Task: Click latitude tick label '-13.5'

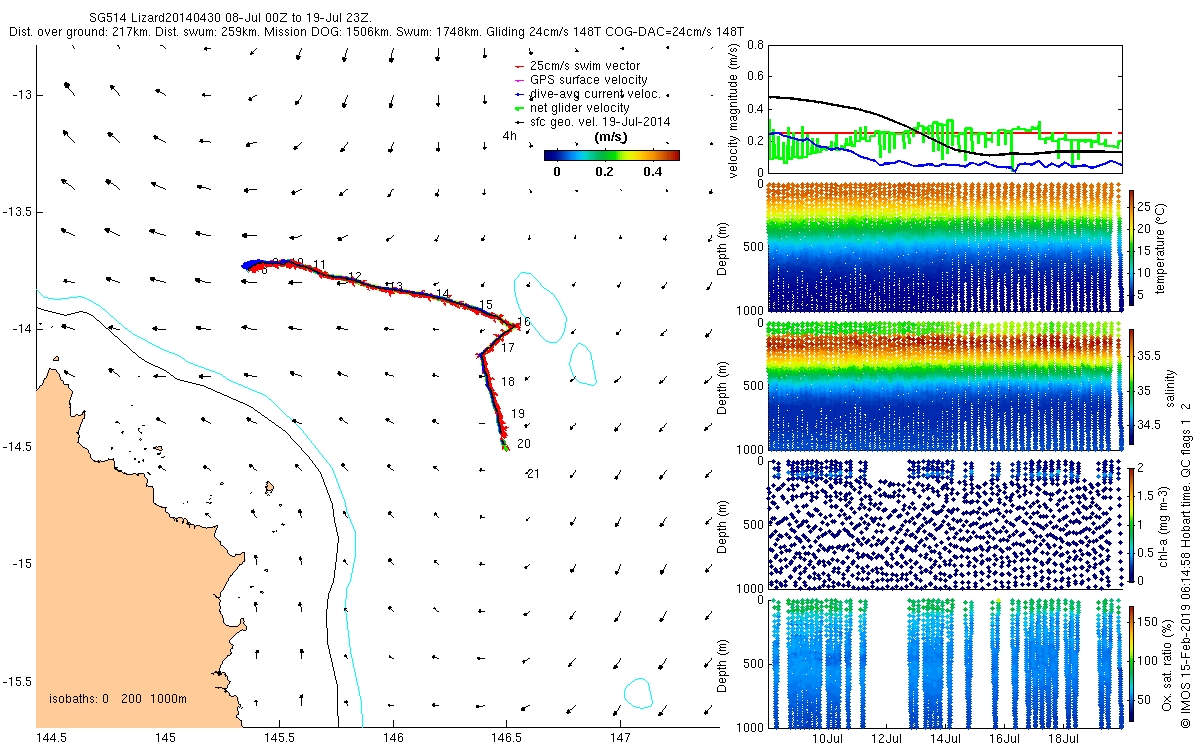Action: pyautogui.click(x=18, y=212)
